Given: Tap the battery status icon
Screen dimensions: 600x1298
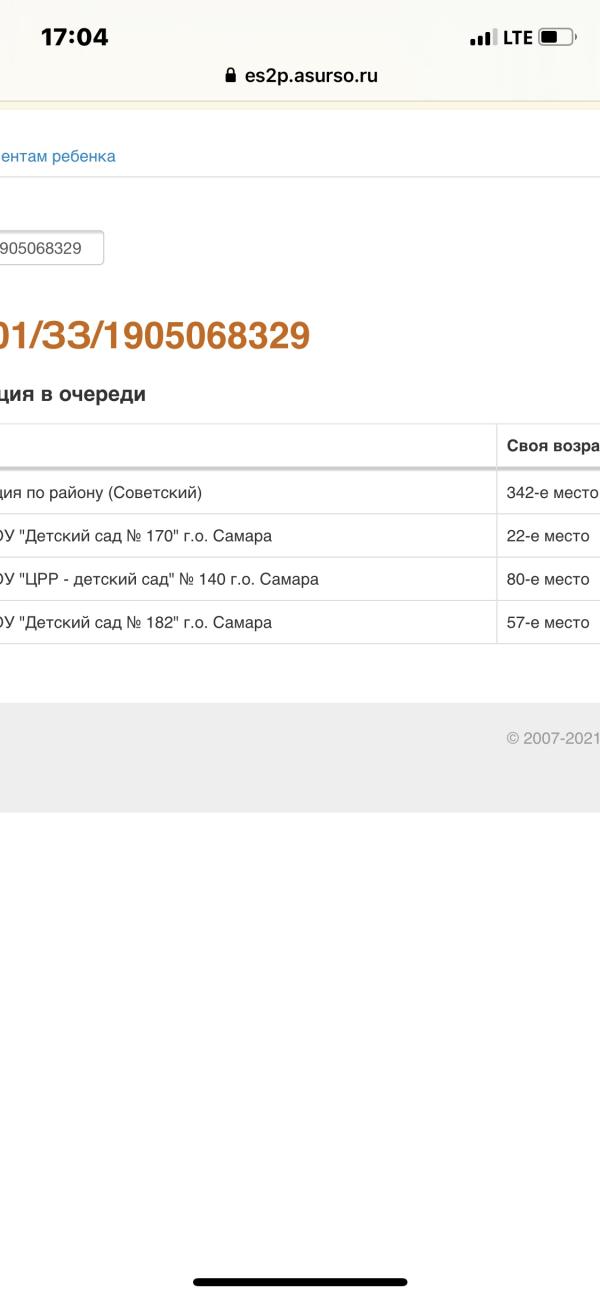Looking at the screenshot, I should (556, 38).
